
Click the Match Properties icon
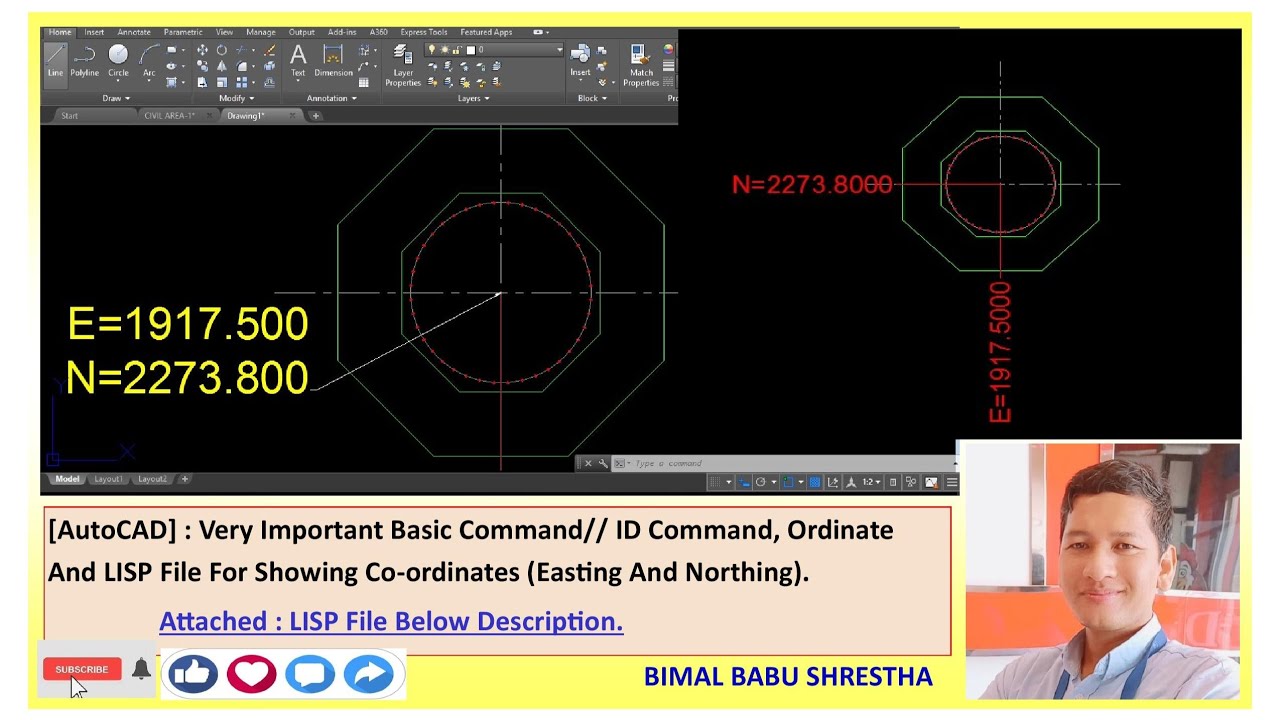pyautogui.click(x=641, y=65)
